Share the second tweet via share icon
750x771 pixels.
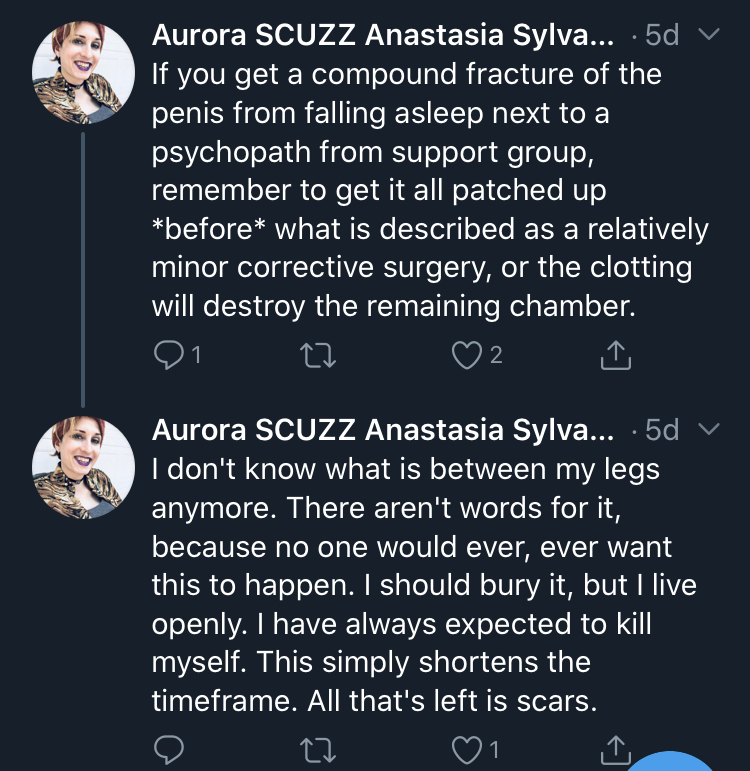click(x=615, y=749)
